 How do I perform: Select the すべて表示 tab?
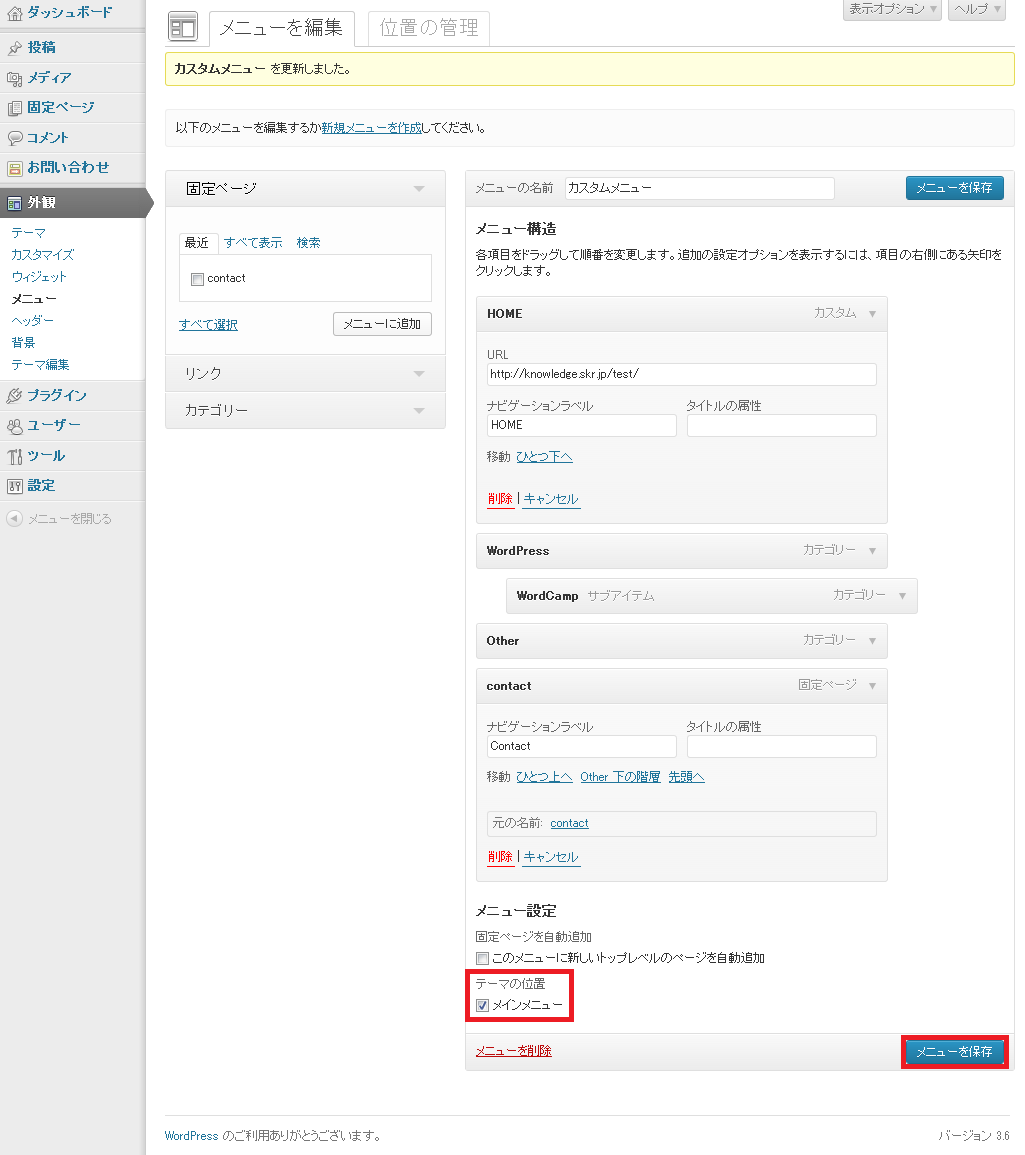(x=253, y=243)
